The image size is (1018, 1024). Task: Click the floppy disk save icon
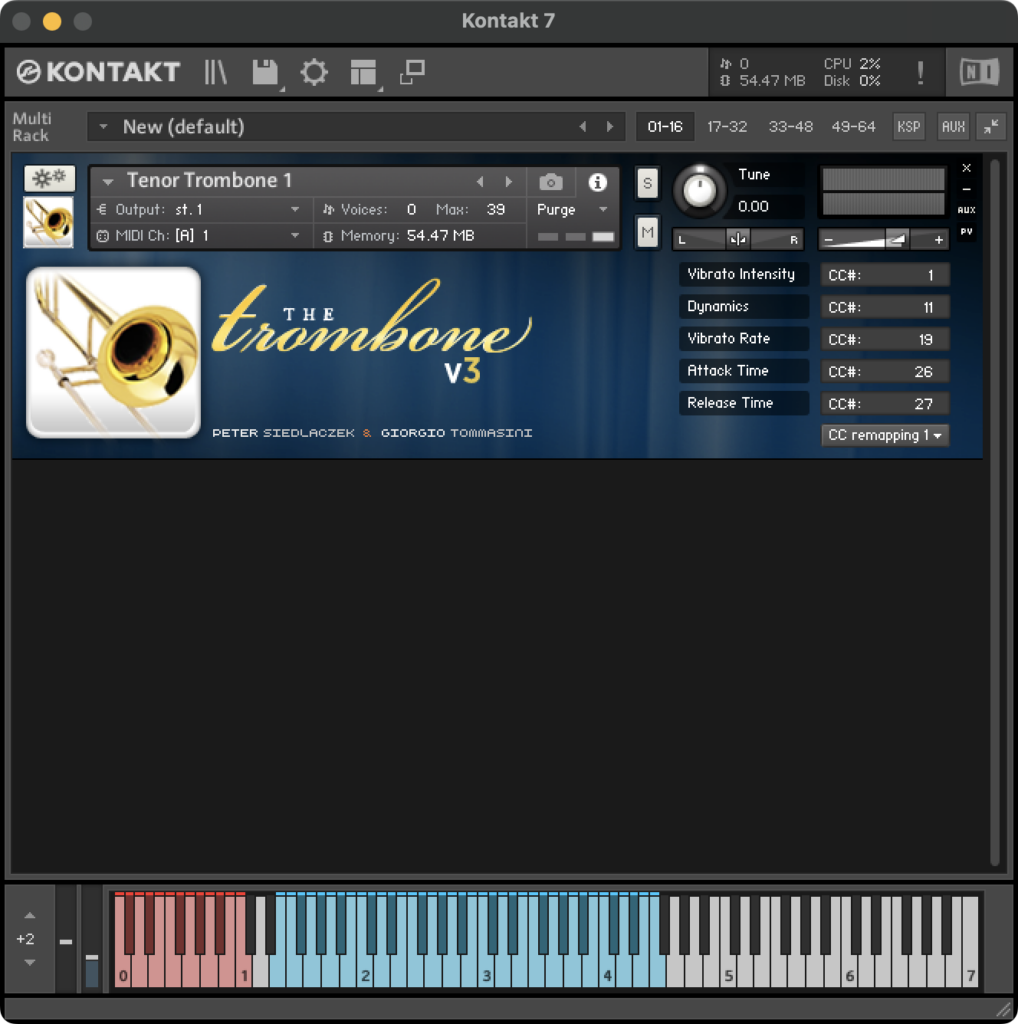(265, 72)
